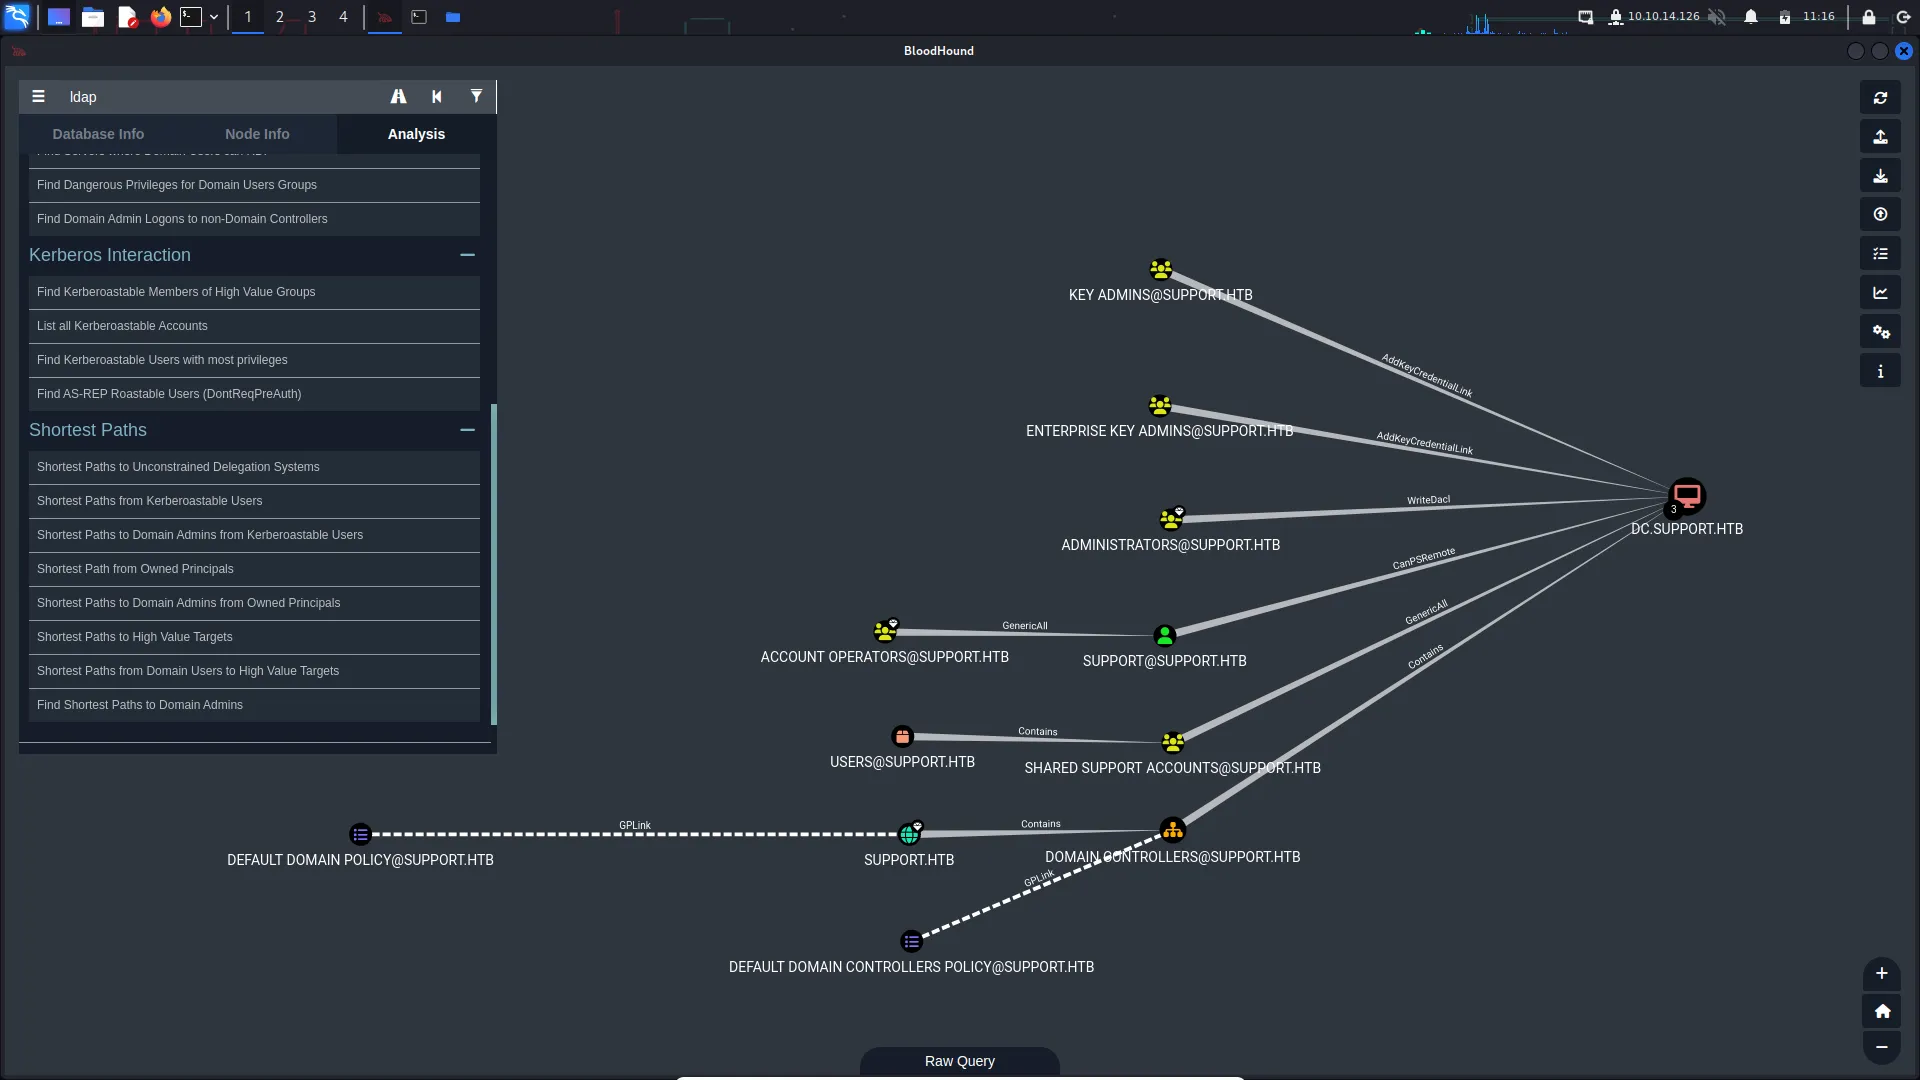This screenshot has height=1080, width=1920.
Task: Switch to the Database Info tab
Action: [98, 134]
